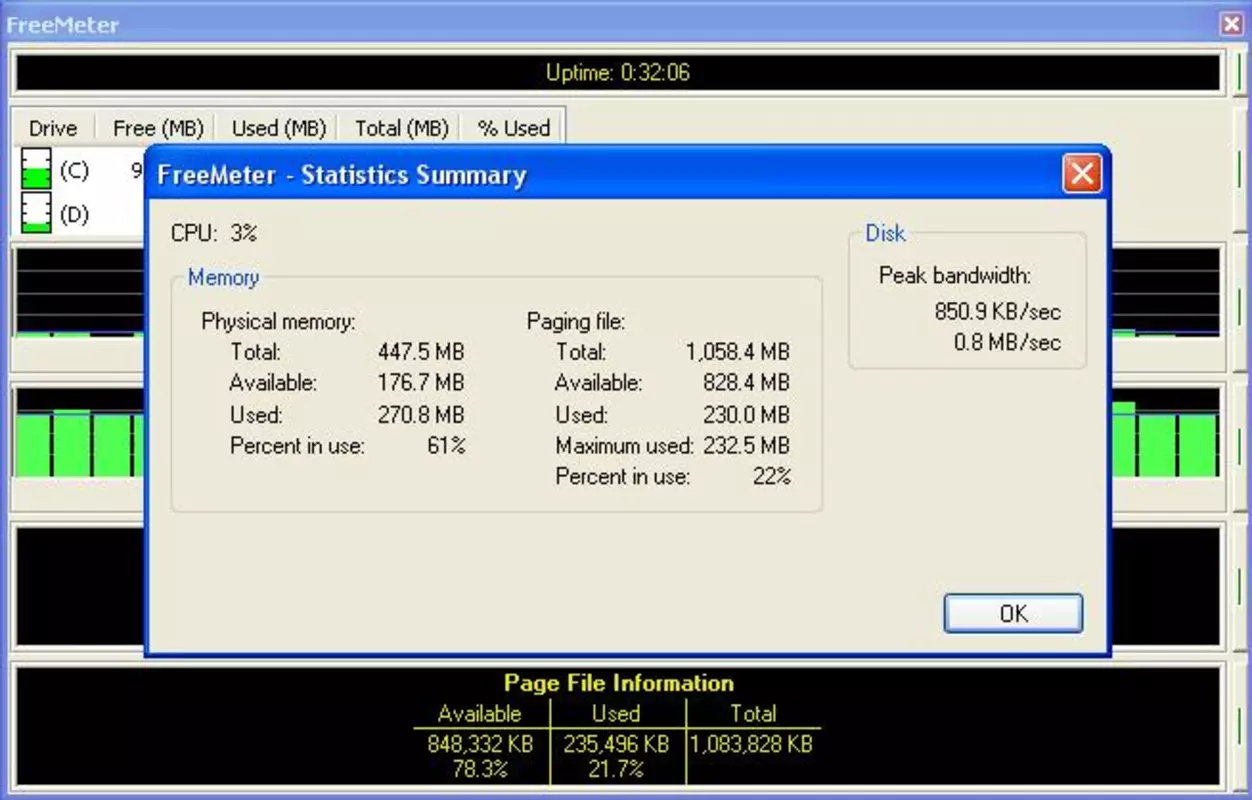Click the 0.8 MB/sec peak bandwidth value

click(1007, 342)
